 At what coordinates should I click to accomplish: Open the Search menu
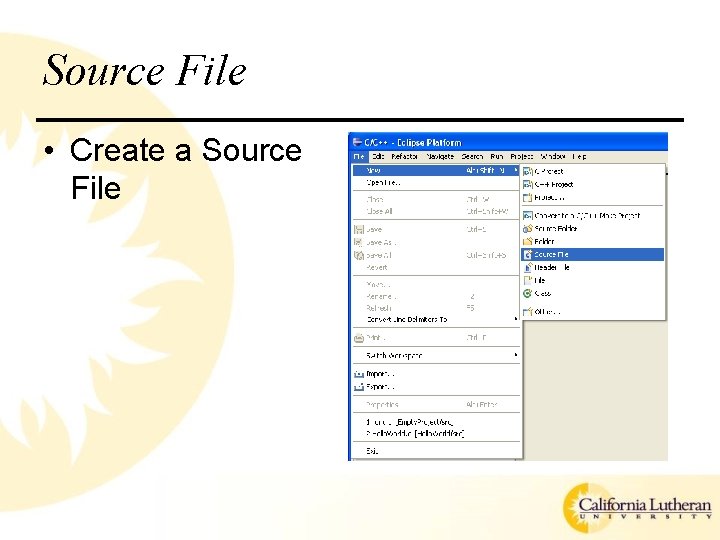(472, 157)
